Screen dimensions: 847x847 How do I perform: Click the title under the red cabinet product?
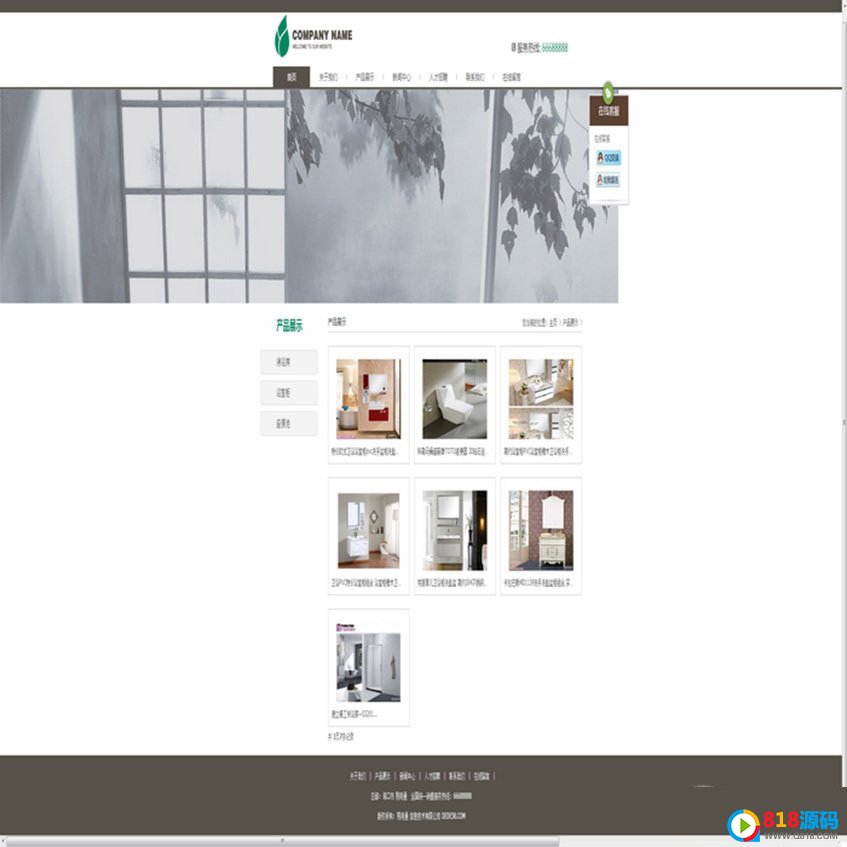tap(365, 452)
